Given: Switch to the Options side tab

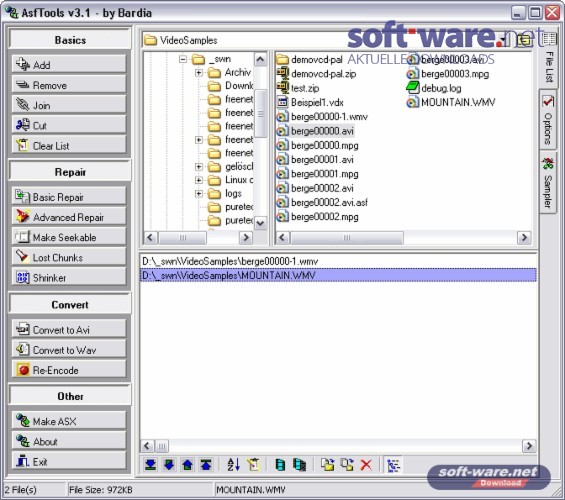Looking at the screenshot, I should coord(548,119).
